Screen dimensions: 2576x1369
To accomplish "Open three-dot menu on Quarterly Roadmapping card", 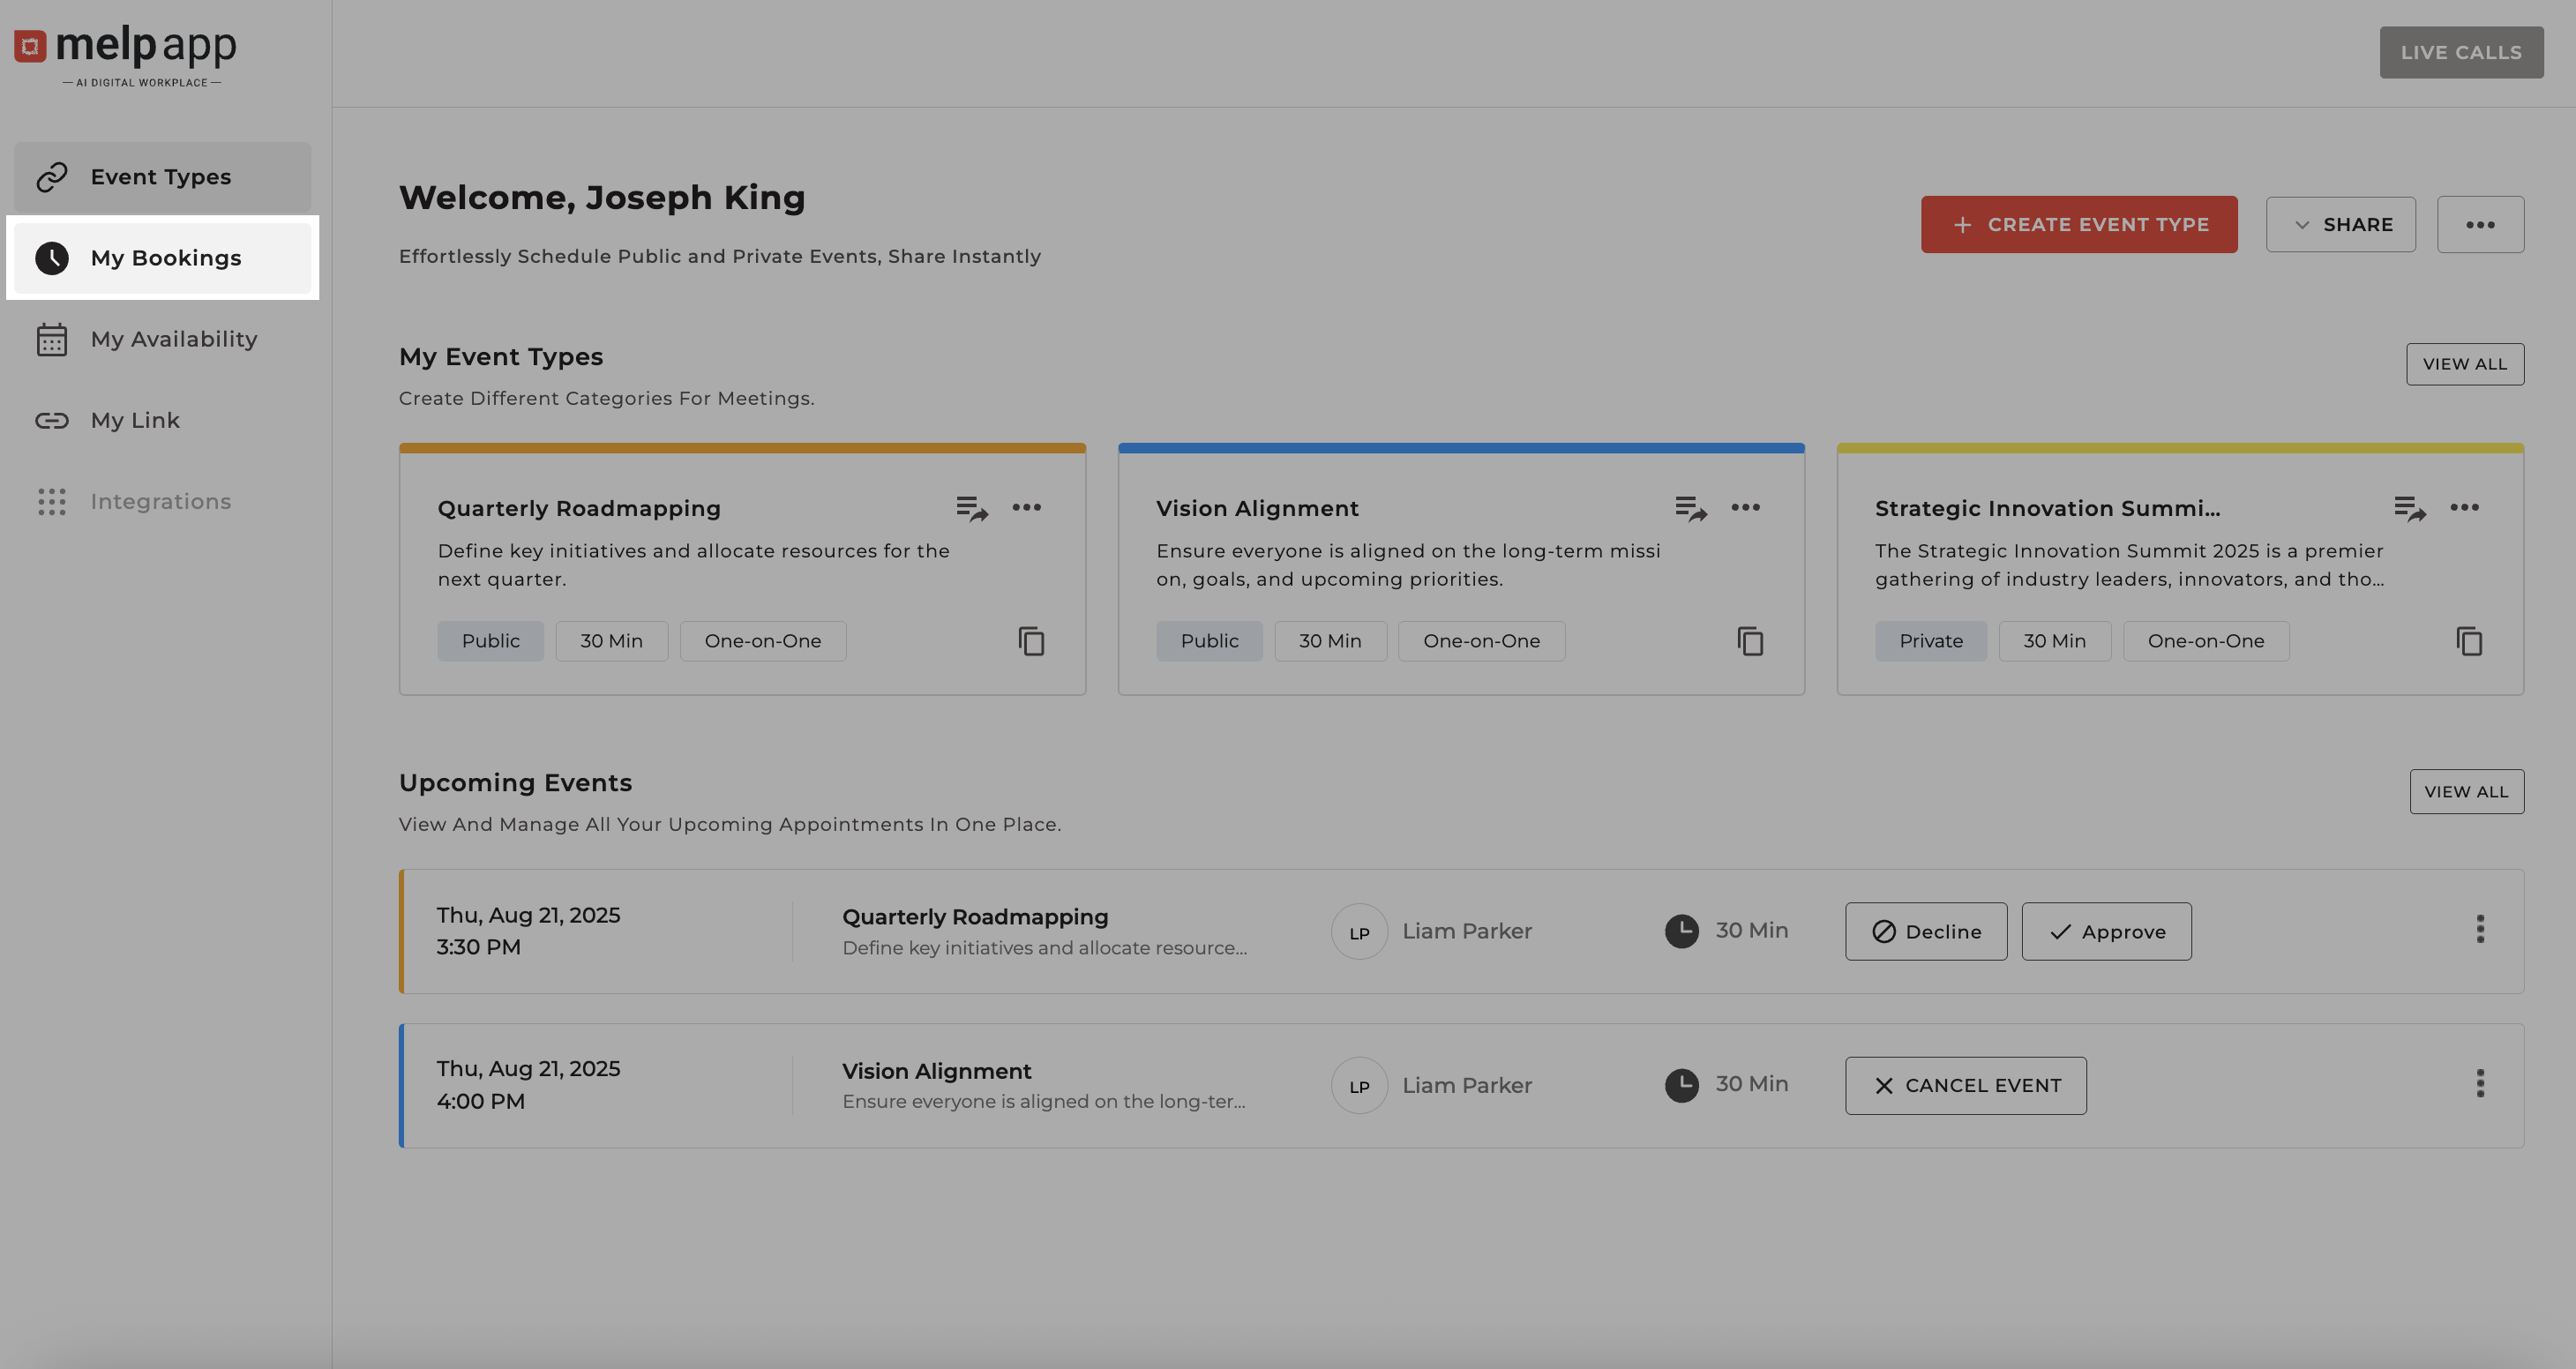I will (1026, 507).
